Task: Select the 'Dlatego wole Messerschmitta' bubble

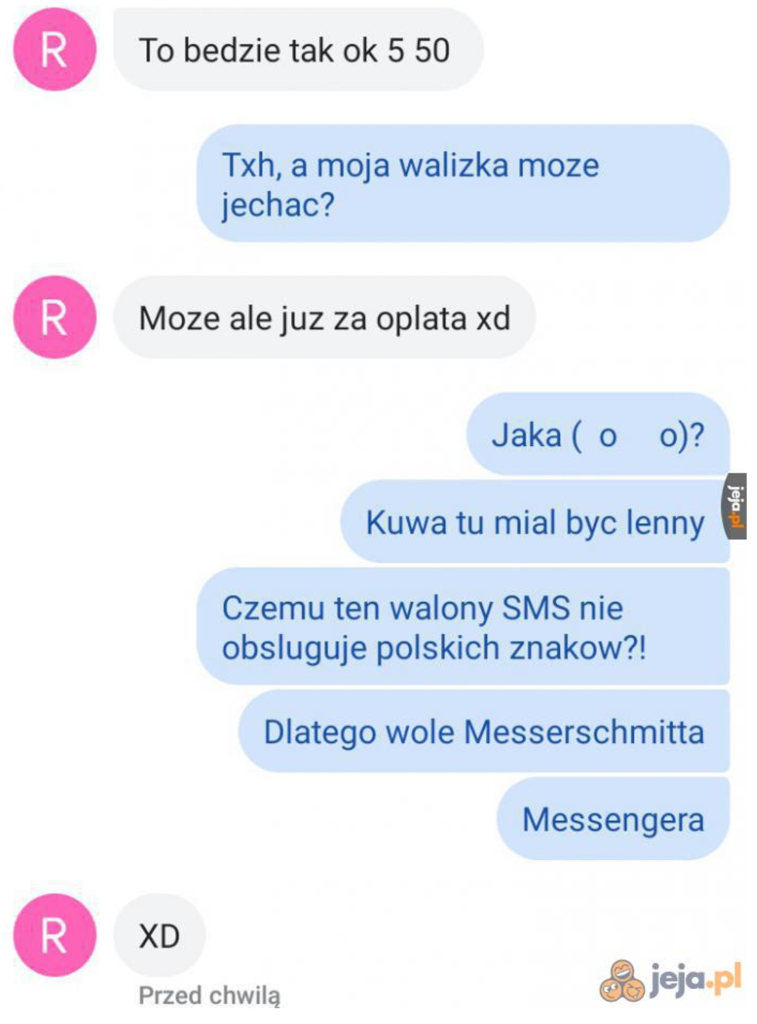Action: (484, 731)
